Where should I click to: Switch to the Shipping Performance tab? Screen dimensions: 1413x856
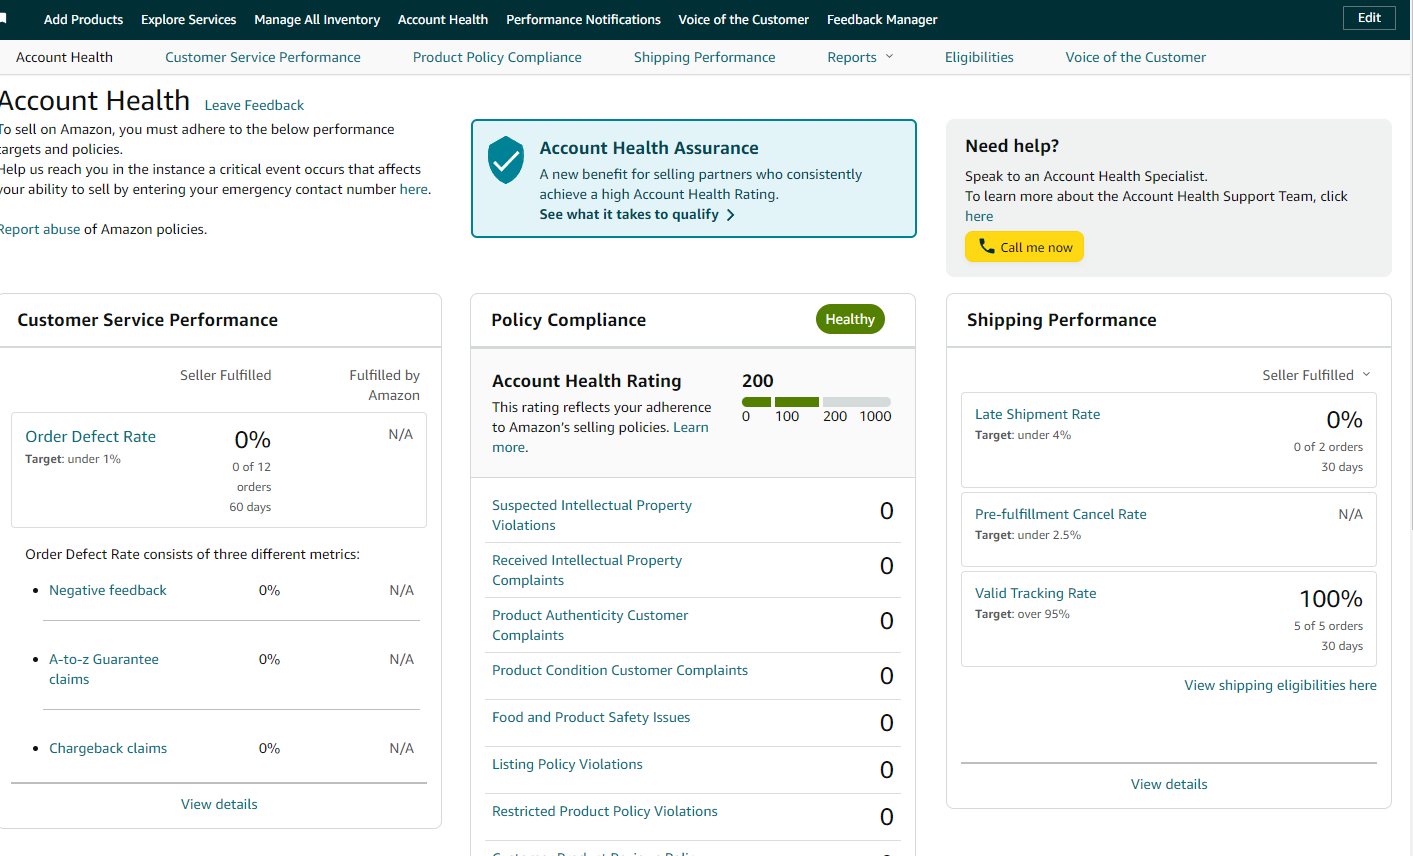pyautogui.click(x=705, y=57)
